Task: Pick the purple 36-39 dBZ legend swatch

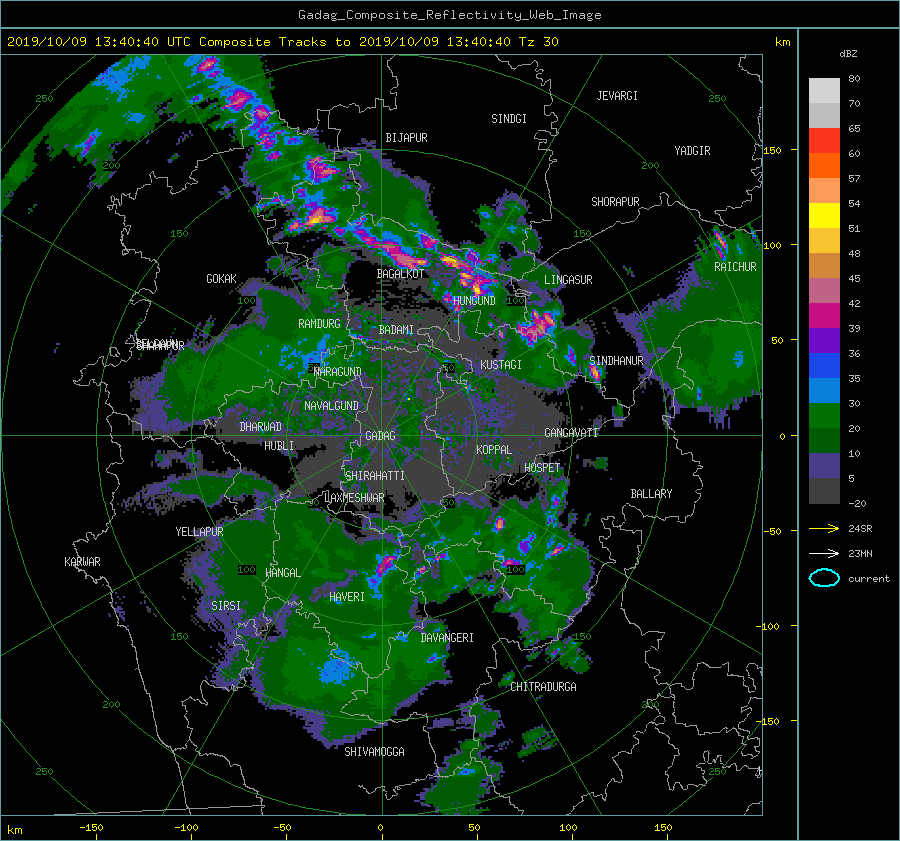Action: point(824,340)
